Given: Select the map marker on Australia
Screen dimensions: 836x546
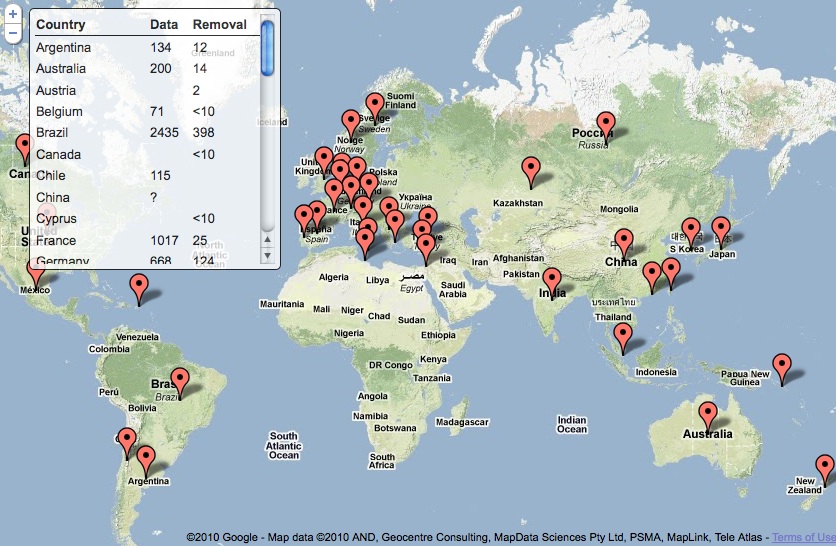Looking at the screenshot, I should 708,414.
